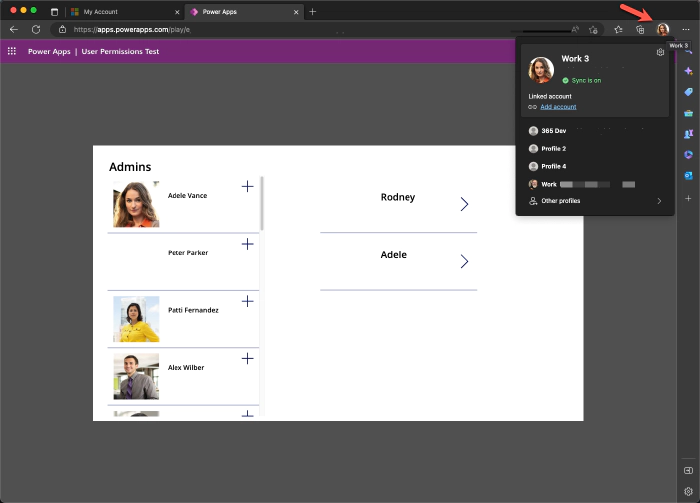Add Patti Fernandez using her plus icon

[x=248, y=301]
